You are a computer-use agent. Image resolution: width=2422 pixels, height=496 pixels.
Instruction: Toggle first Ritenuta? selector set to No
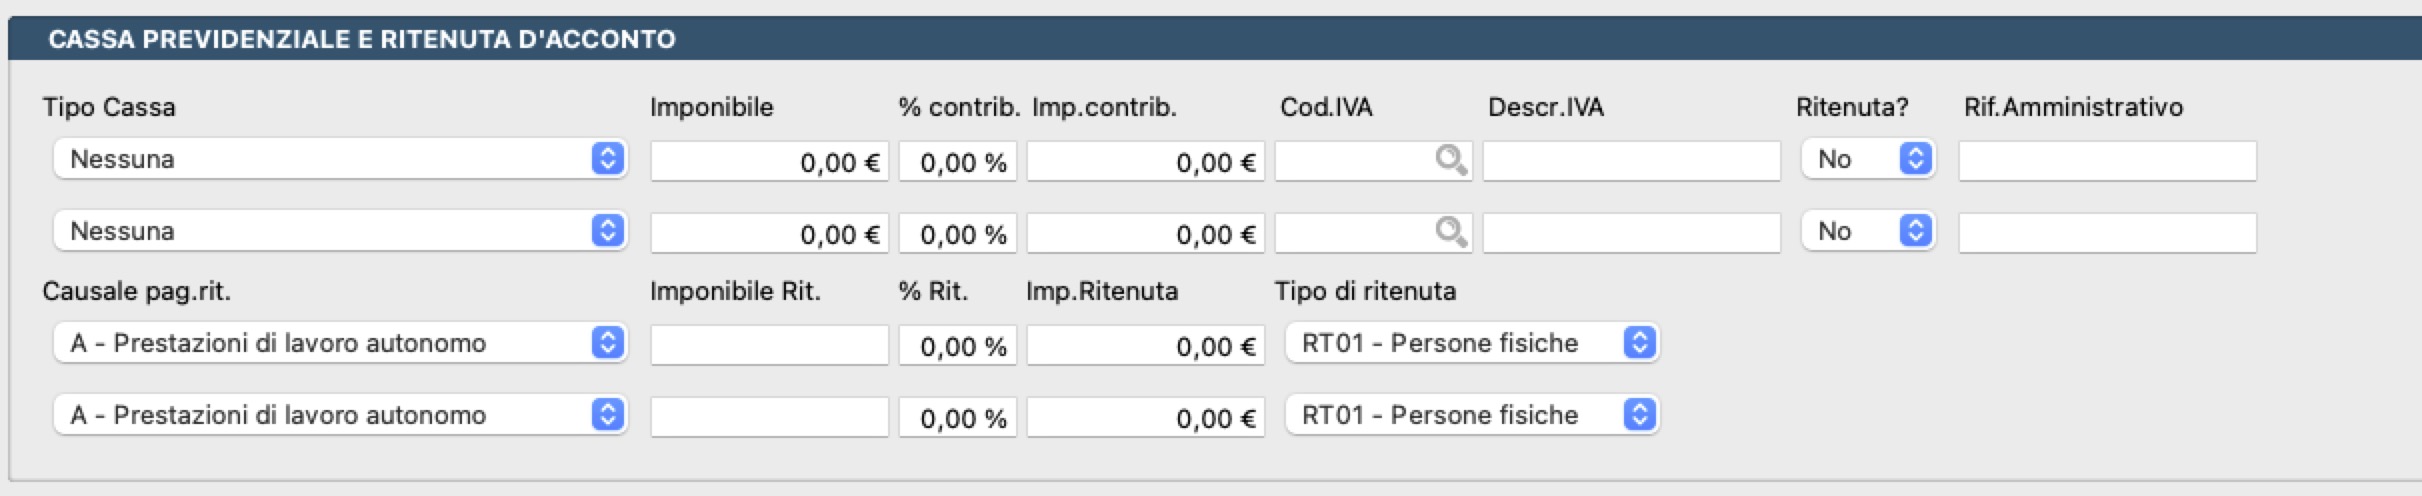[x=1868, y=159]
